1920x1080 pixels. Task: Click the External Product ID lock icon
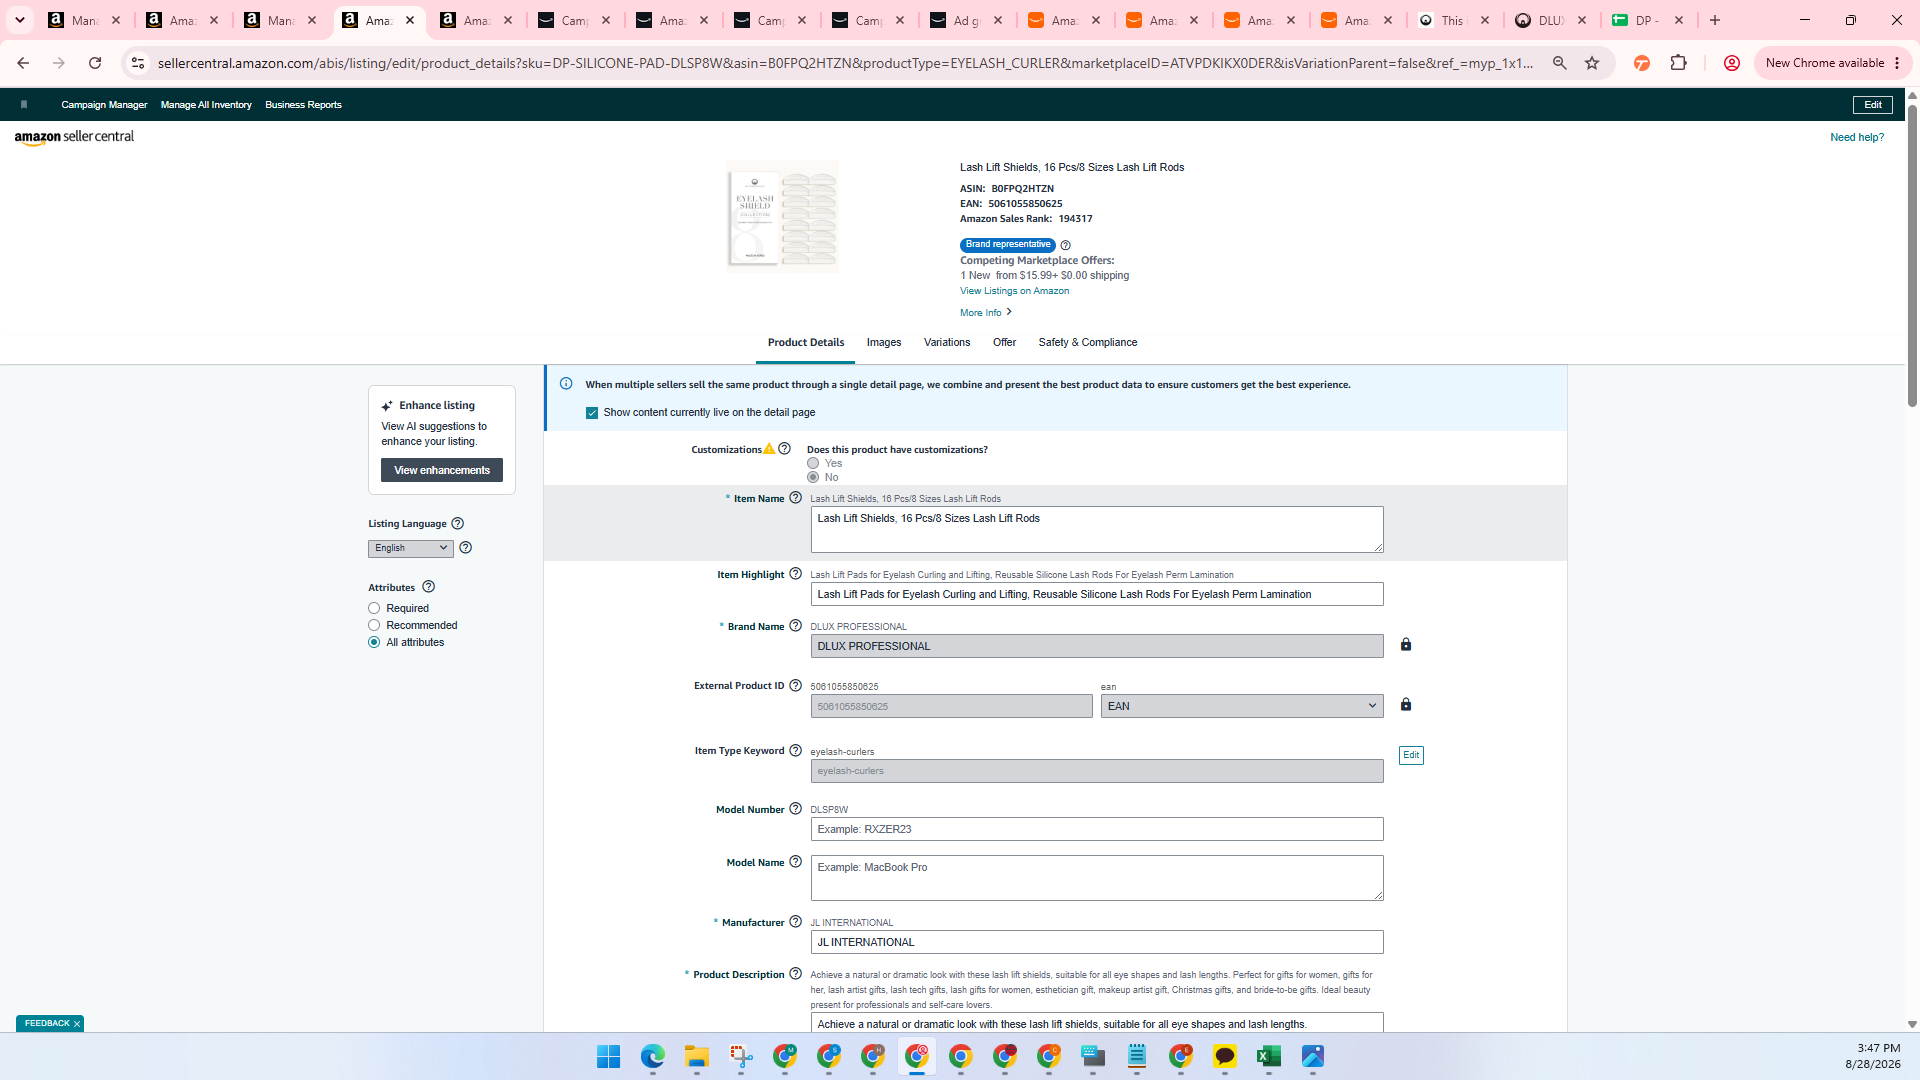[1406, 705]
